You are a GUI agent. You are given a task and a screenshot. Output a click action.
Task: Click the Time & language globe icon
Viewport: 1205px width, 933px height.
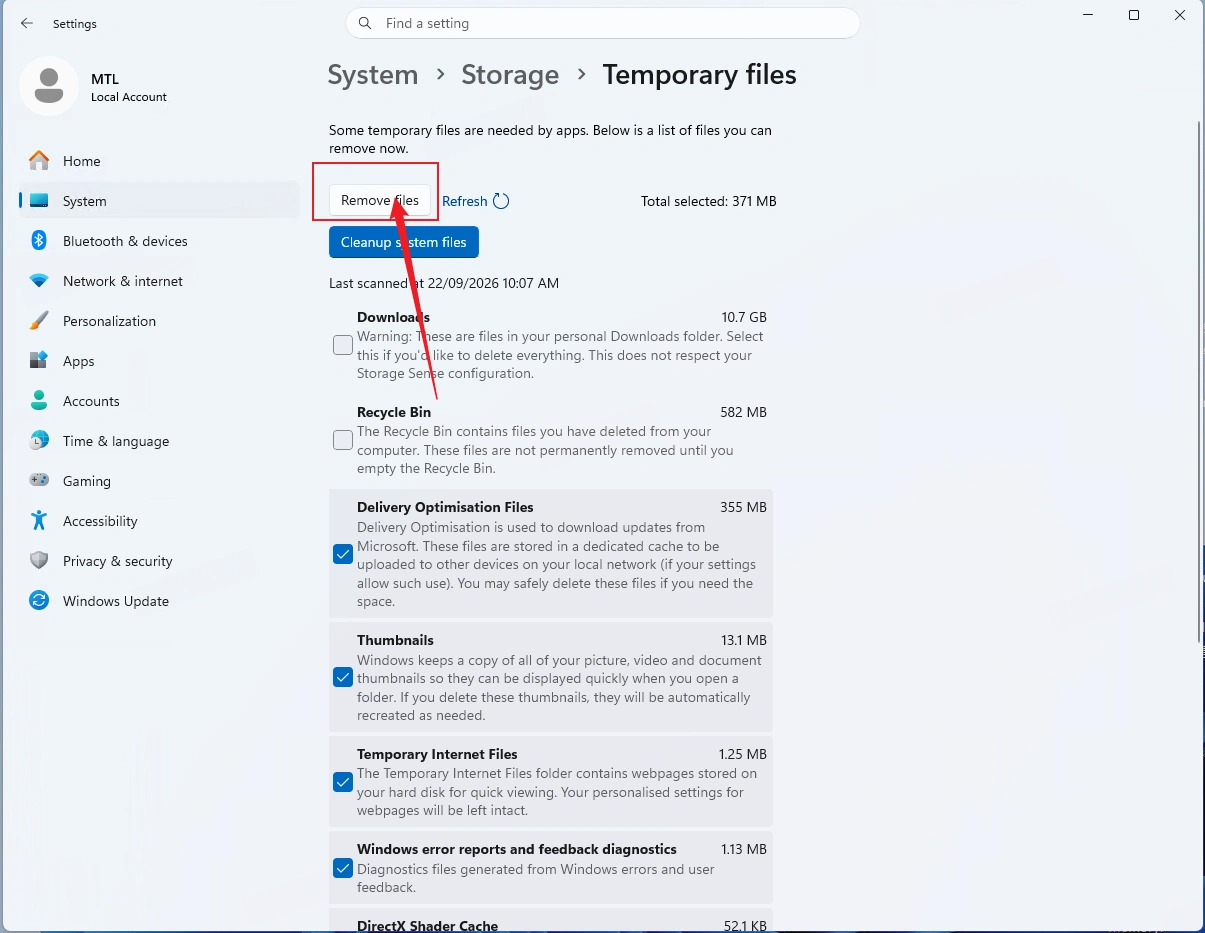coord(39,441)
